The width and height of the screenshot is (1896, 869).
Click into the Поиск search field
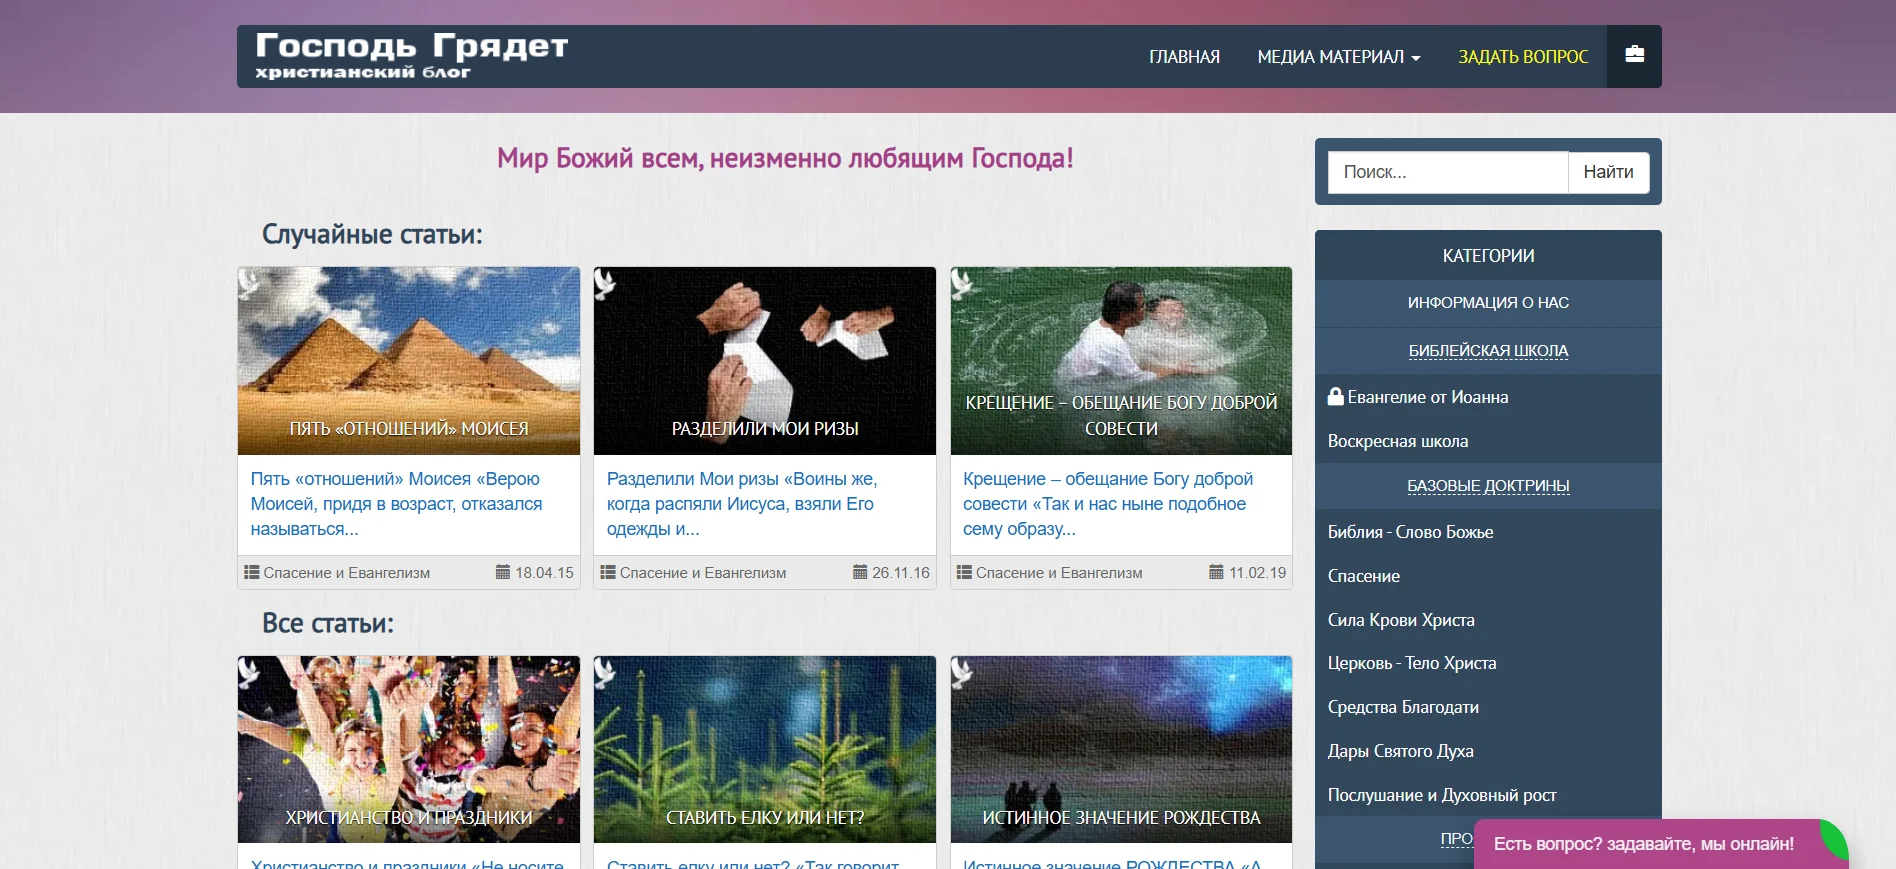click(1447, 172)
